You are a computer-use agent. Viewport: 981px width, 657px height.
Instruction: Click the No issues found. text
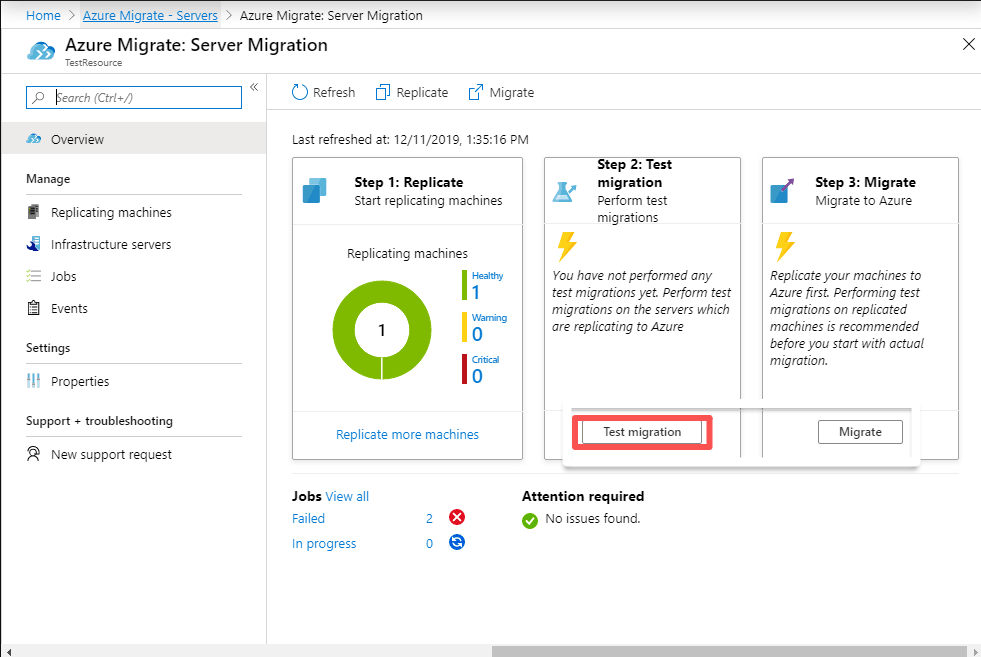(593, 518)
